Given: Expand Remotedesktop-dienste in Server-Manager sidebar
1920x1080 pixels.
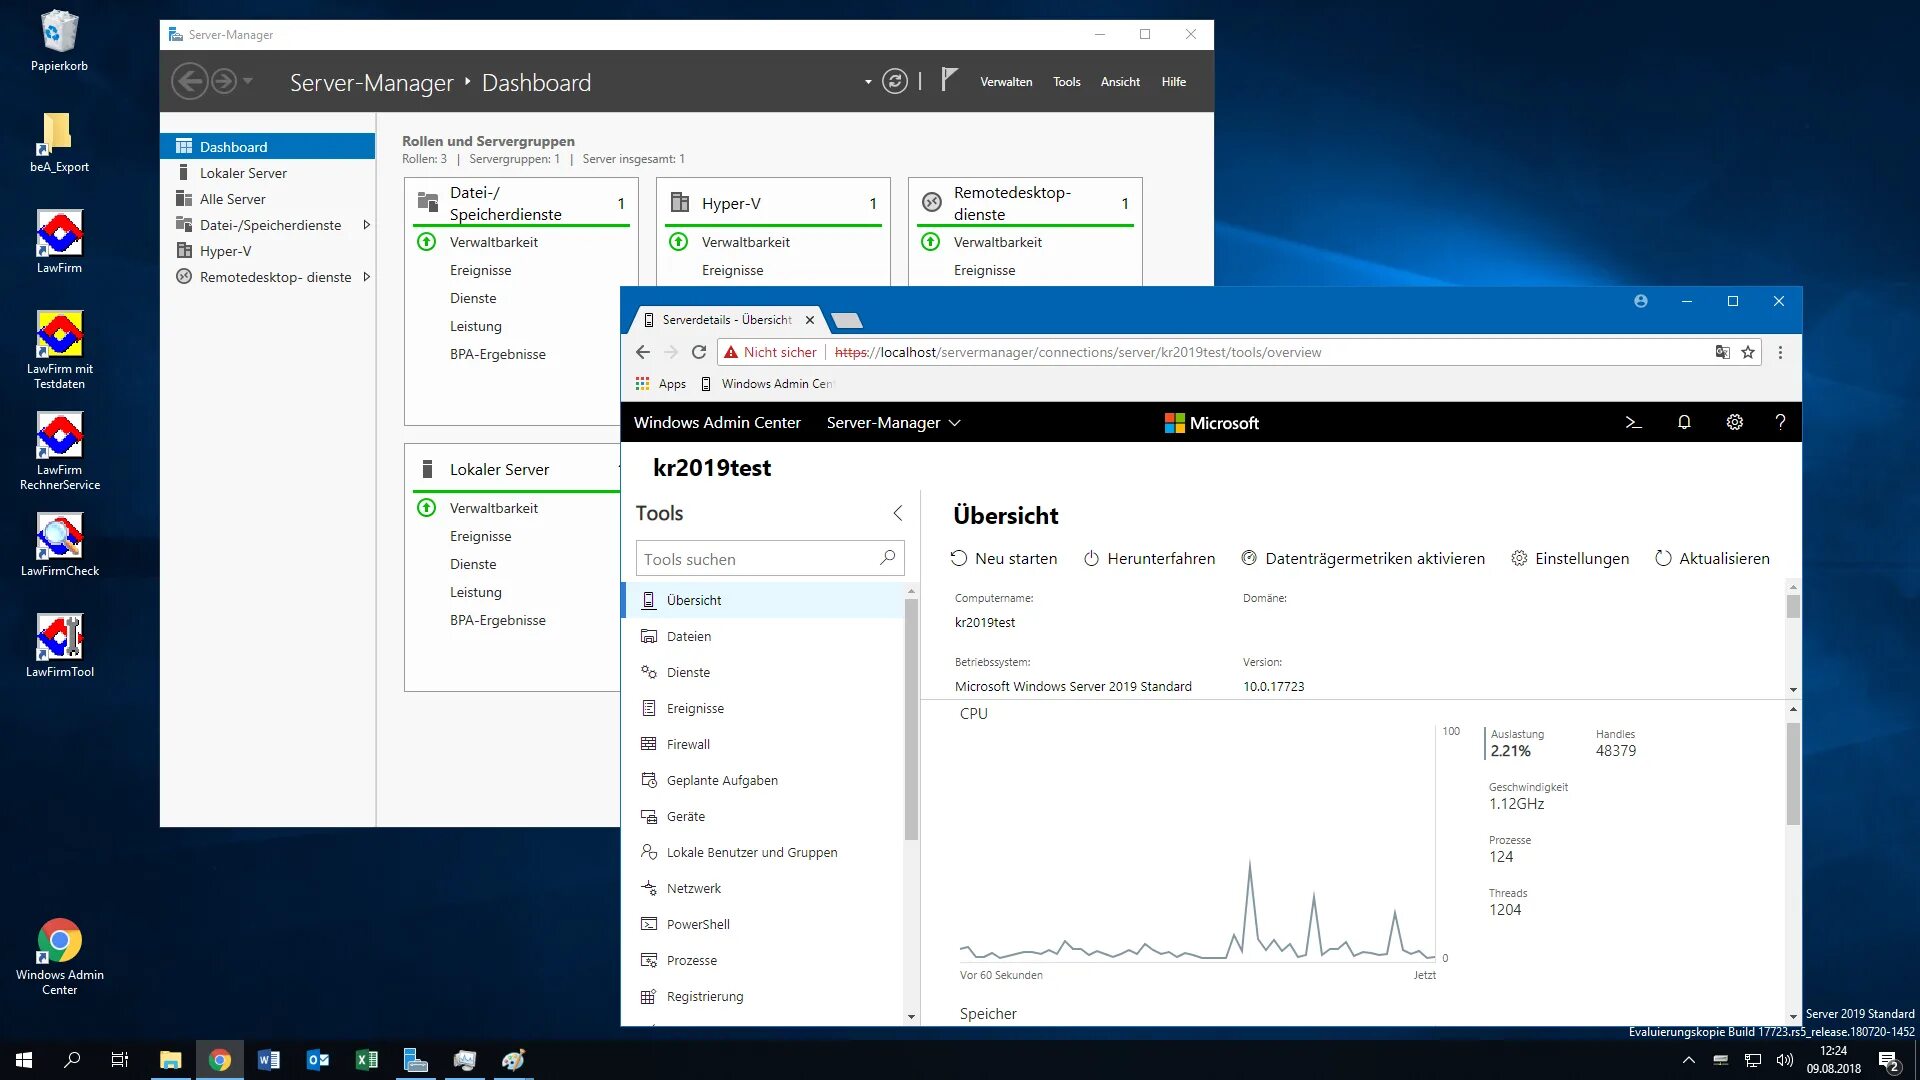Looking at the screenshot, I should pyautogui.click(x=367, y=277).
